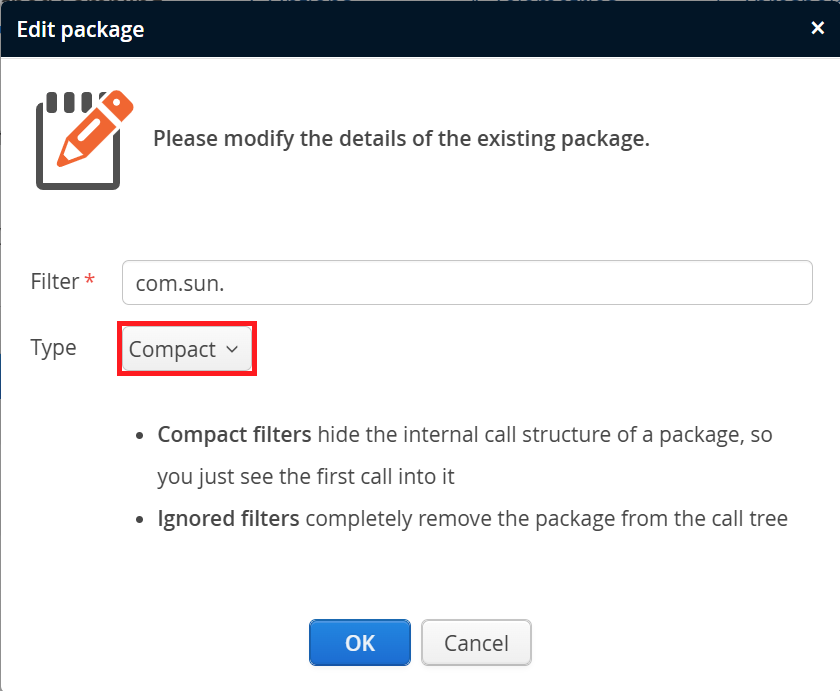Click the Edit package title text

80,30
